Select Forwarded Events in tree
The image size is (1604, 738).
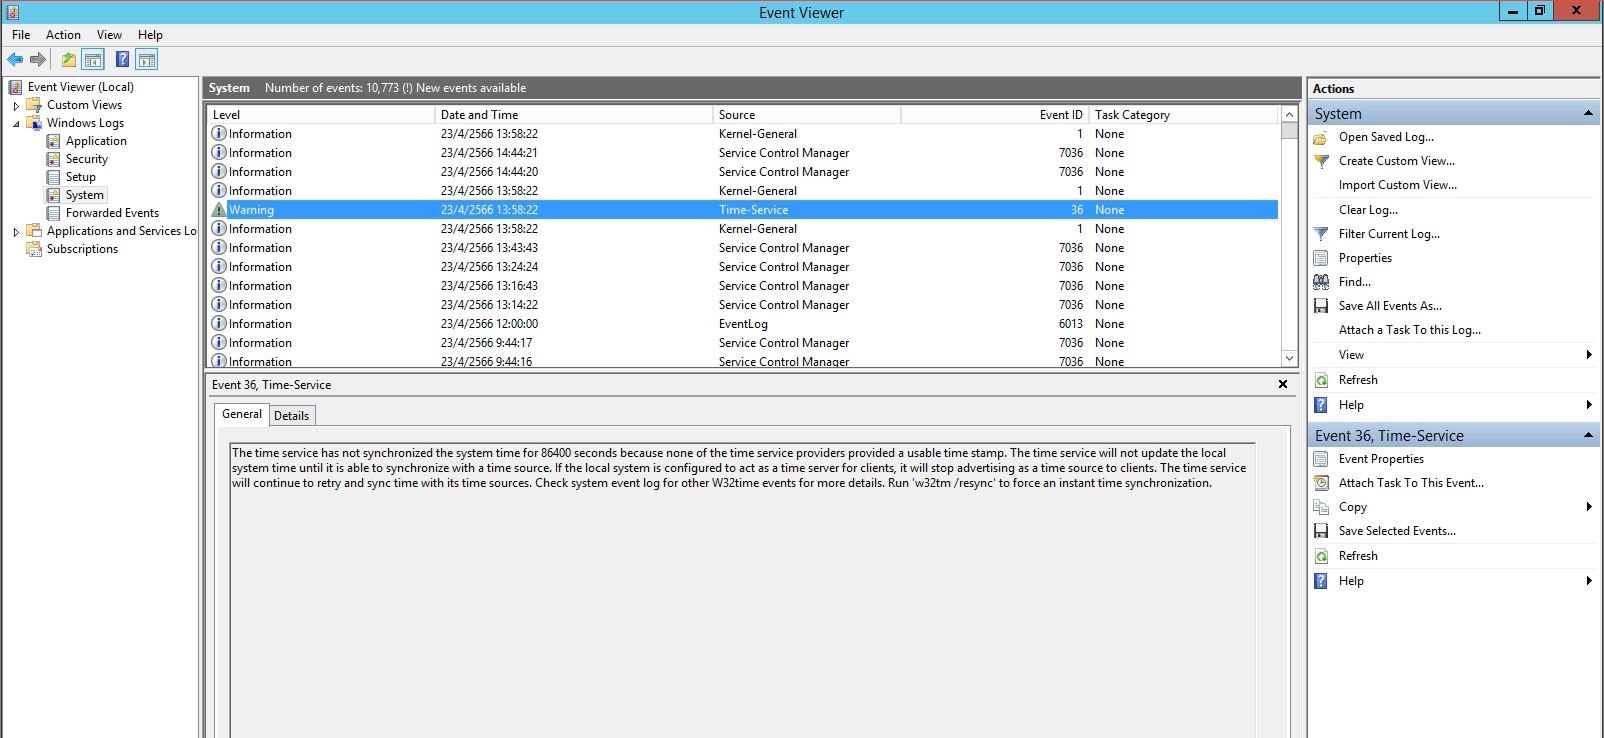click(112, 213)
